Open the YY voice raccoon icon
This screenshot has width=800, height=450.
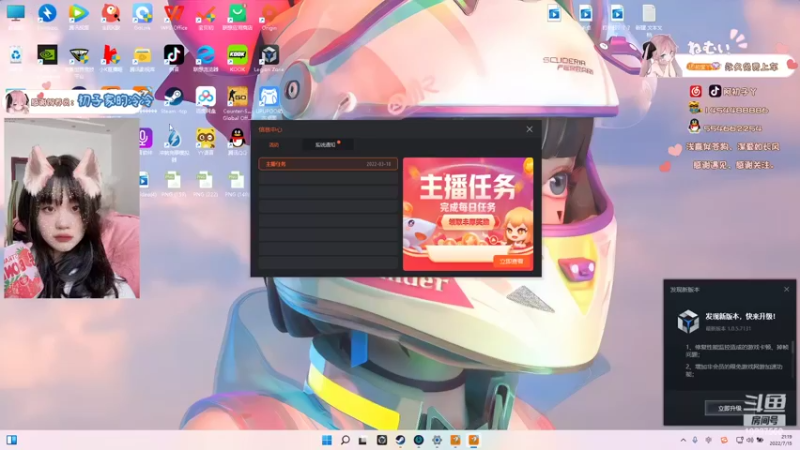[206, 138]
